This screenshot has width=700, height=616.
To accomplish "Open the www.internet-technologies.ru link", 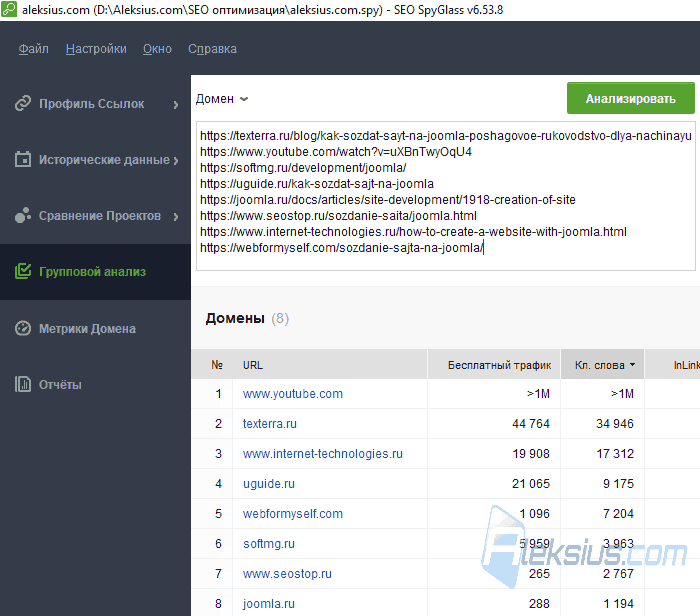I will tap(322, 454).
